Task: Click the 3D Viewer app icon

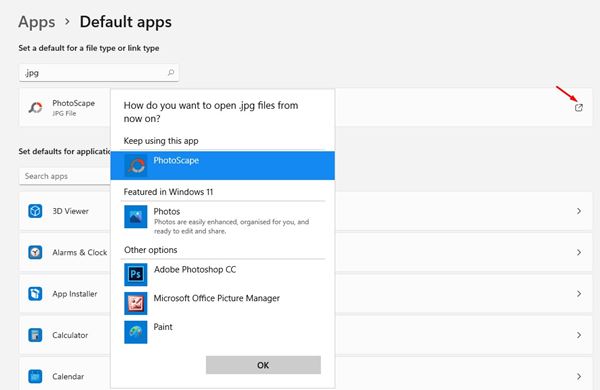Action: point(35,211)
